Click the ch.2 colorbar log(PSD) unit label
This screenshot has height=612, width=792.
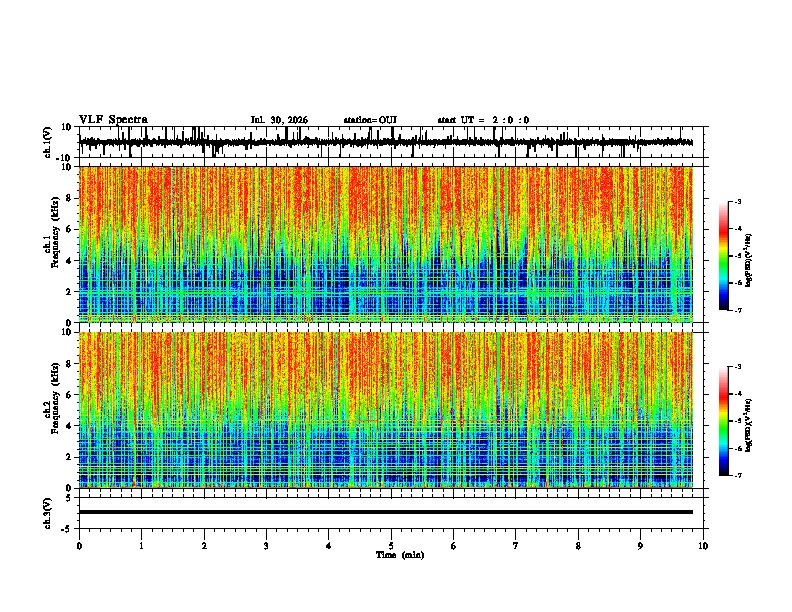(749, 425)
